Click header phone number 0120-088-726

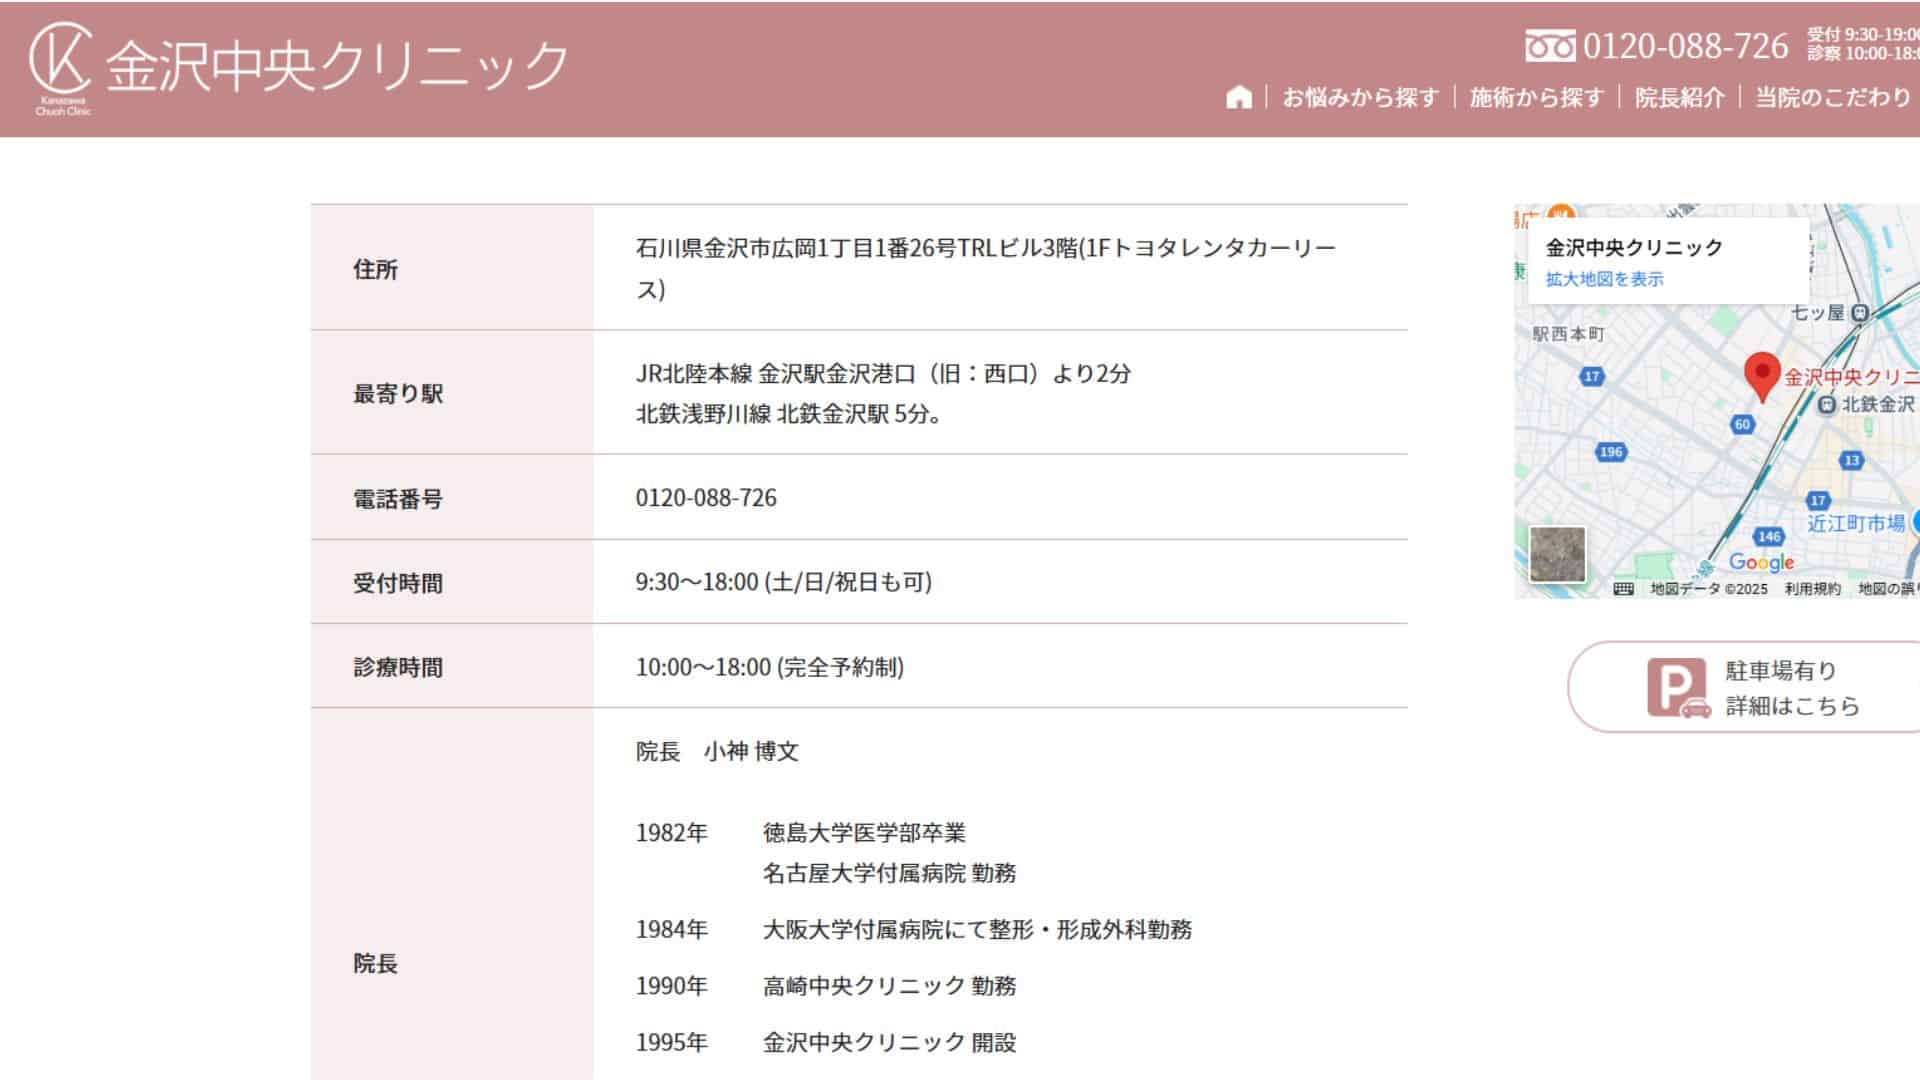tap(1685, 46)
